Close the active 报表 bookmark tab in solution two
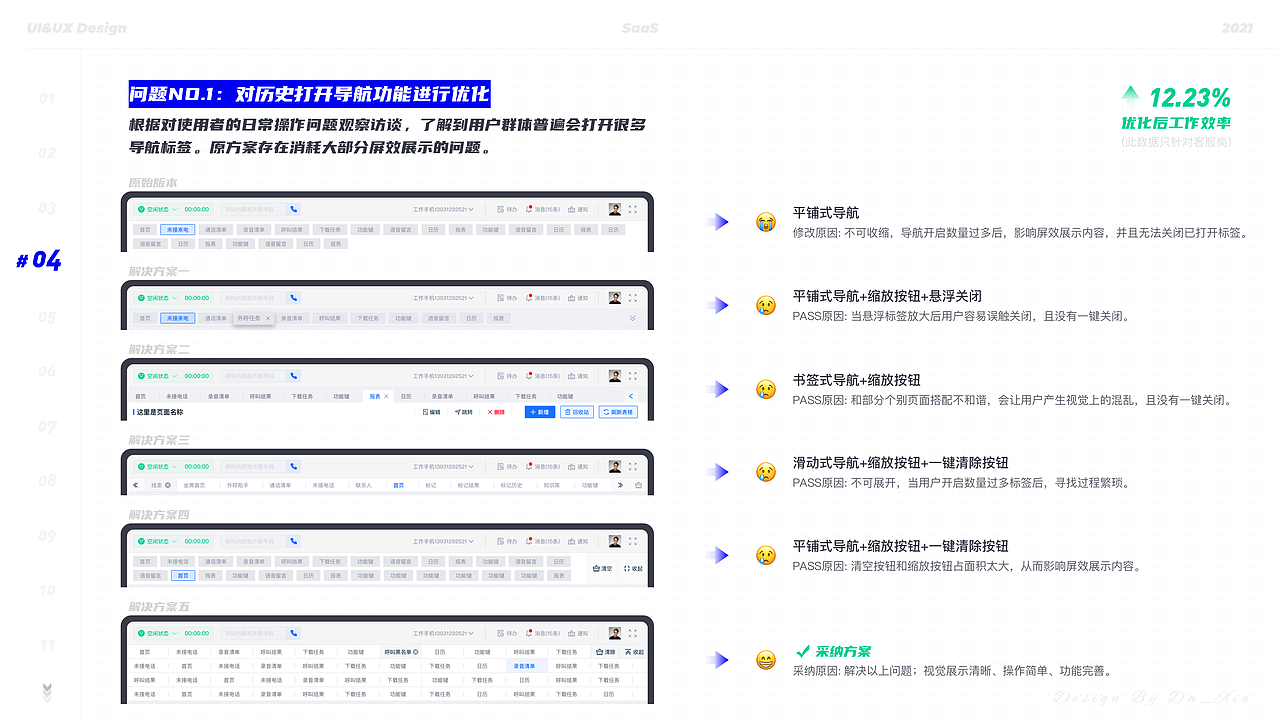Screen dimensions: 1280x720 coord(387,396)
